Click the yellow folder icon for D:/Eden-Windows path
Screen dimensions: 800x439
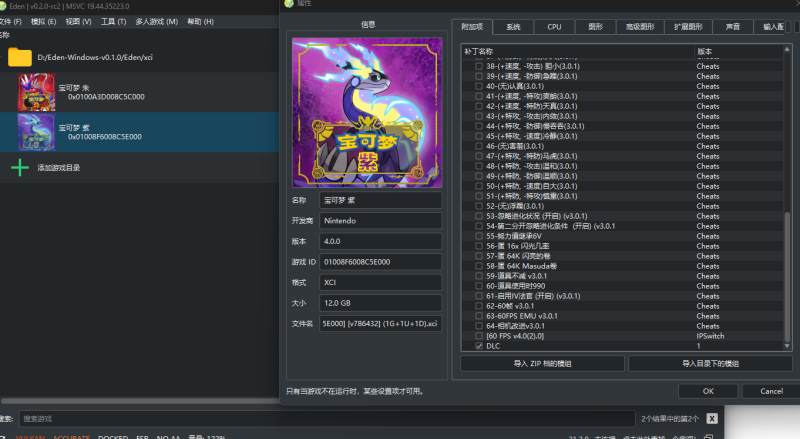(x=20, y=57)
